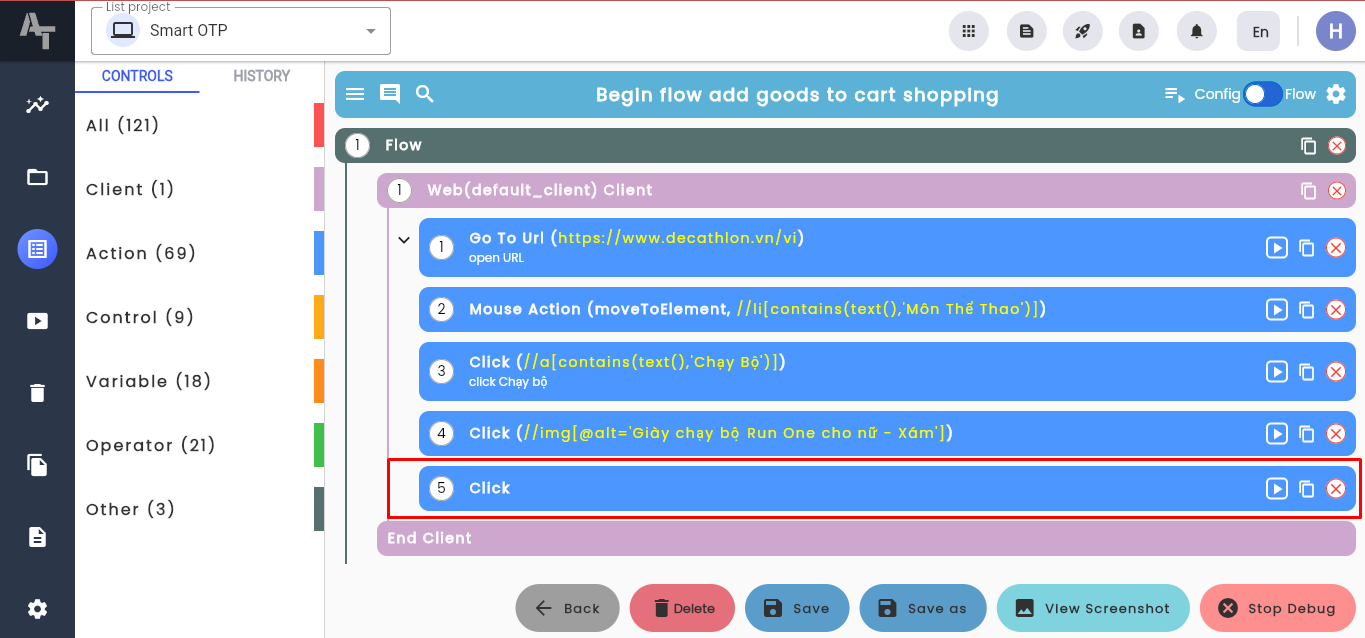Open the apps grid icon in header

pyautogui.click(x=968, y=31)
